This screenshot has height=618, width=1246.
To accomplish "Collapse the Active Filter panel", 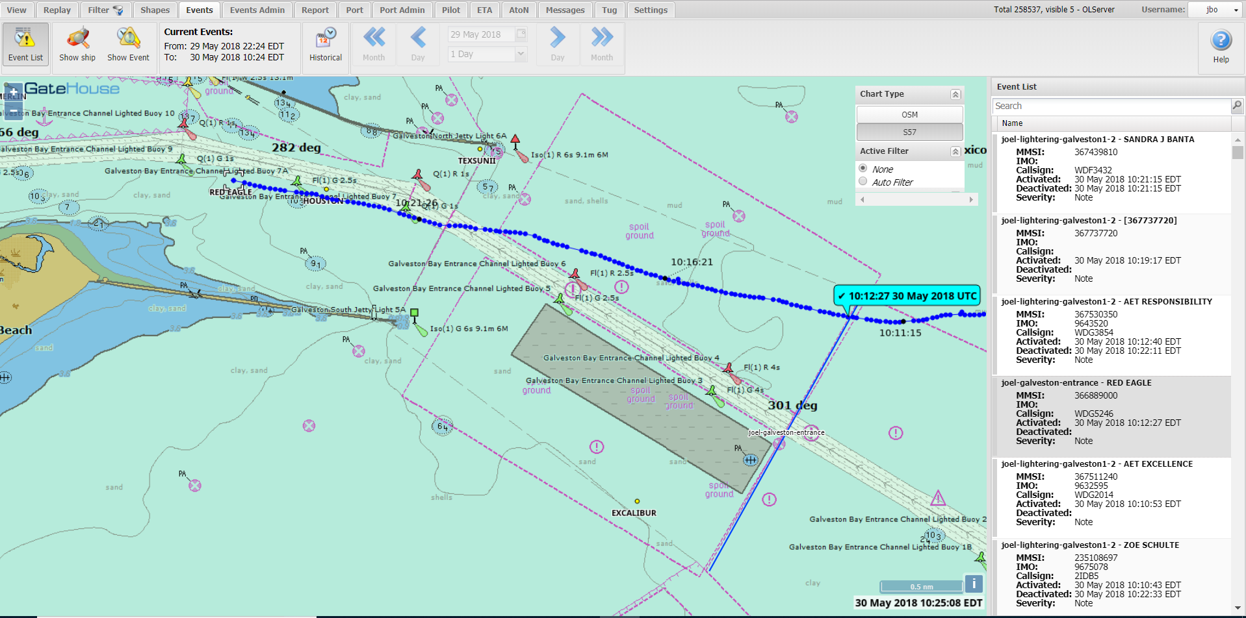I will click(x=955, y=151).
